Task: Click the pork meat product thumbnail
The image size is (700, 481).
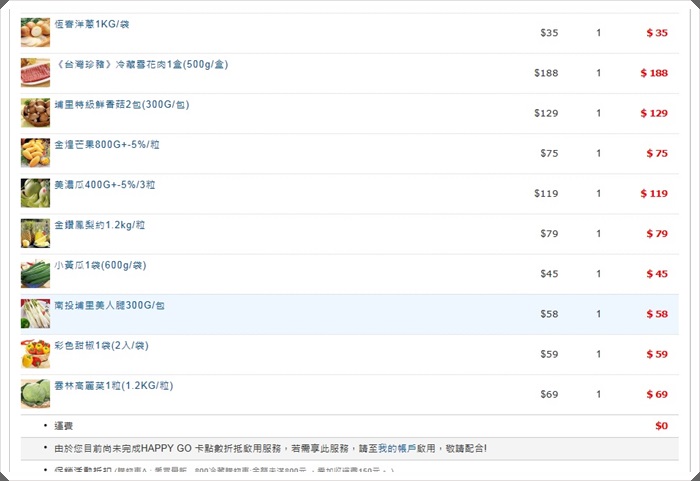Action: click(35, 73)
